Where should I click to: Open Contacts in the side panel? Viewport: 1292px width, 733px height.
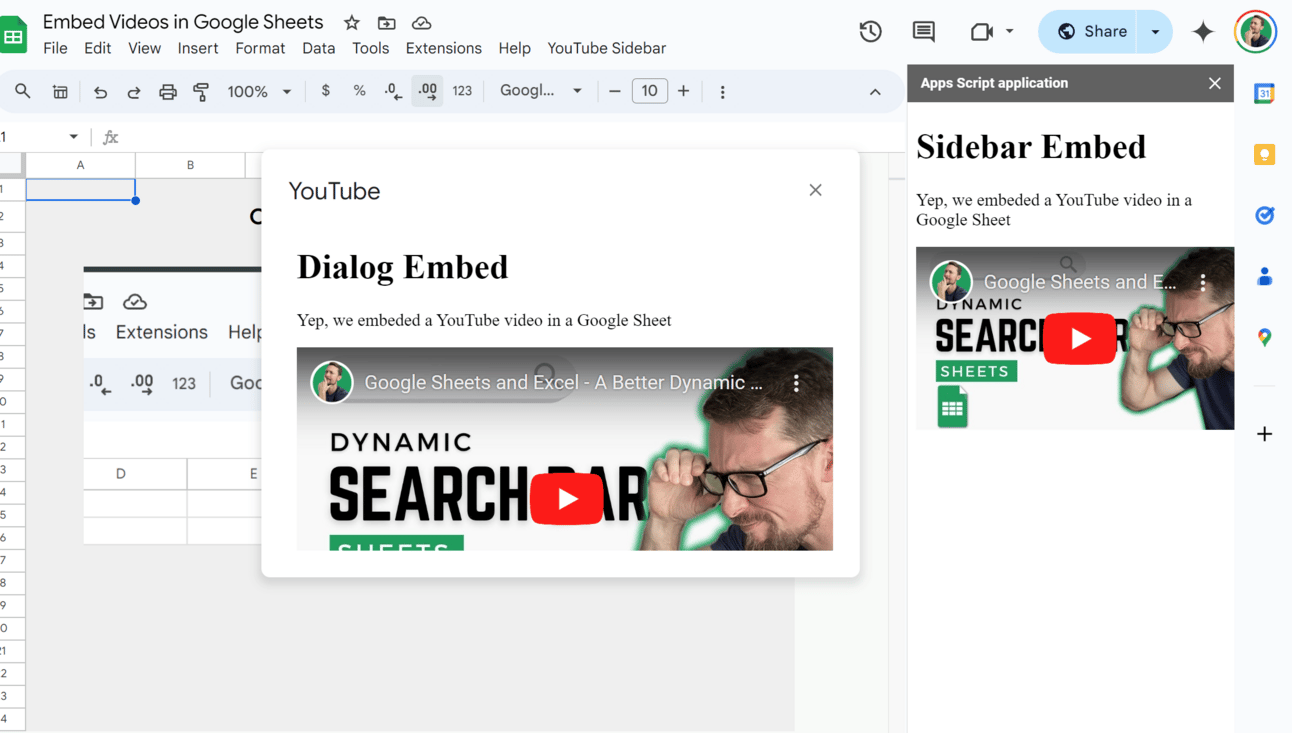(1264, 276)
